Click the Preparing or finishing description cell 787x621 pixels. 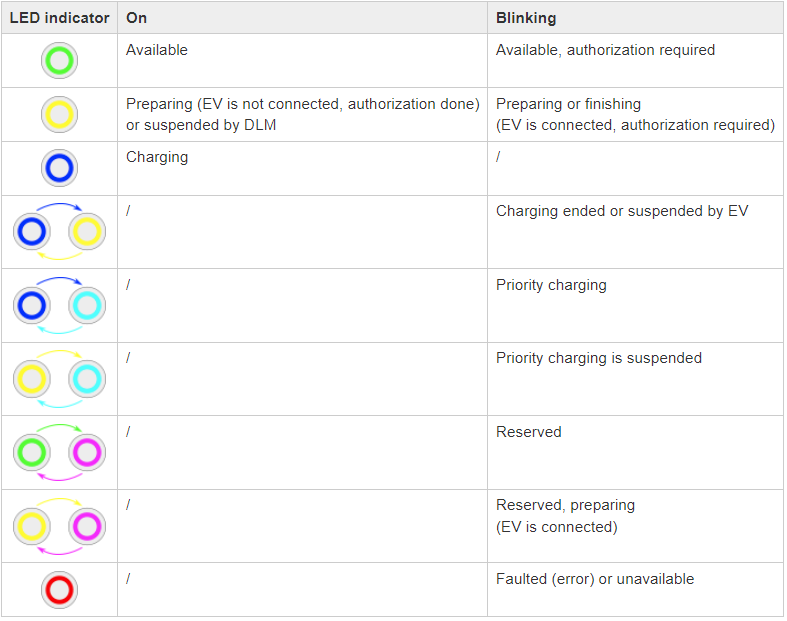click(x=635, y=114)
